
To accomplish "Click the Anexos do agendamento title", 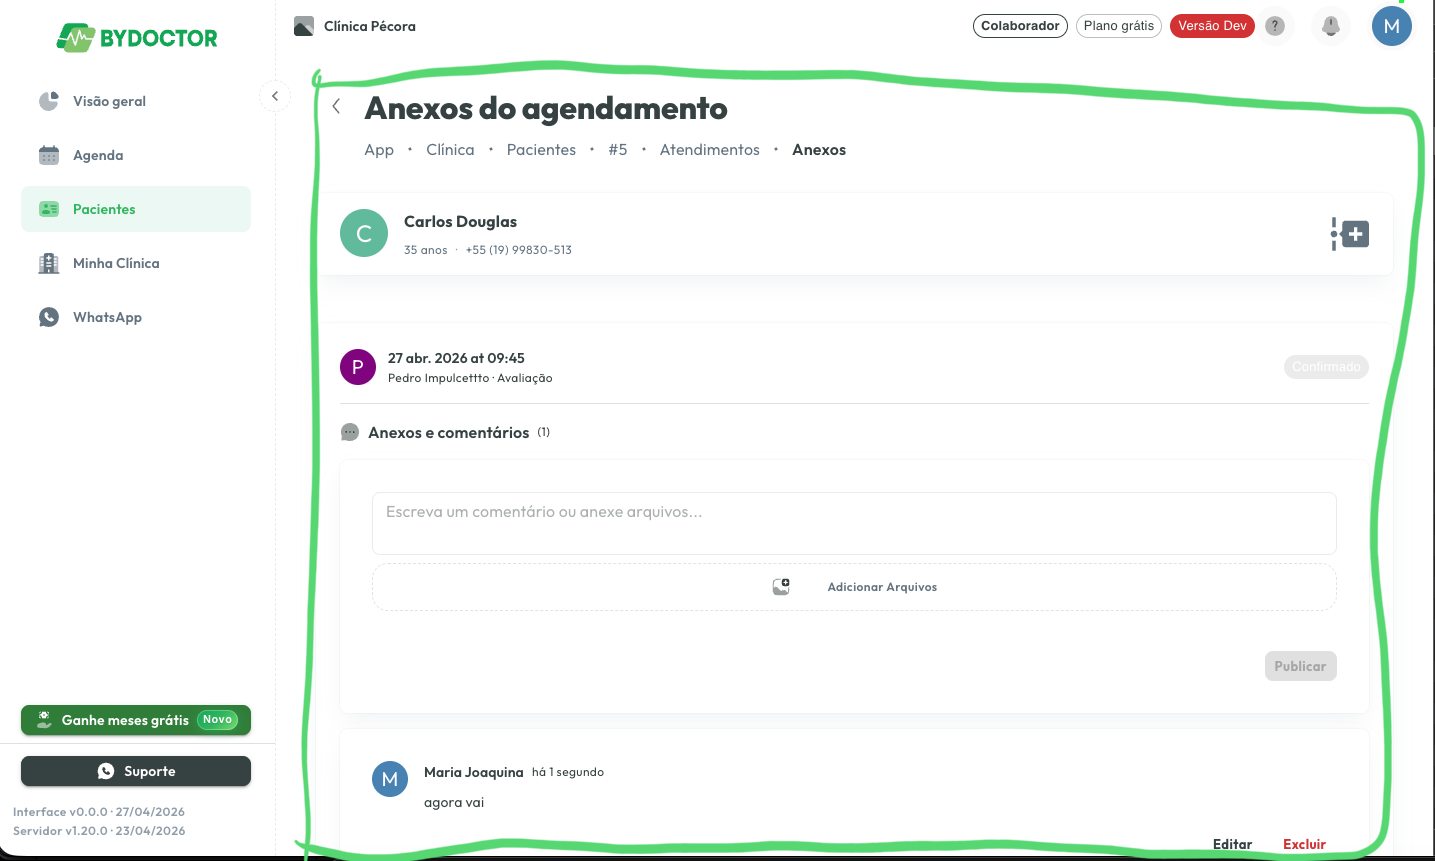I will pyautogui.click(x=546, y=108).
